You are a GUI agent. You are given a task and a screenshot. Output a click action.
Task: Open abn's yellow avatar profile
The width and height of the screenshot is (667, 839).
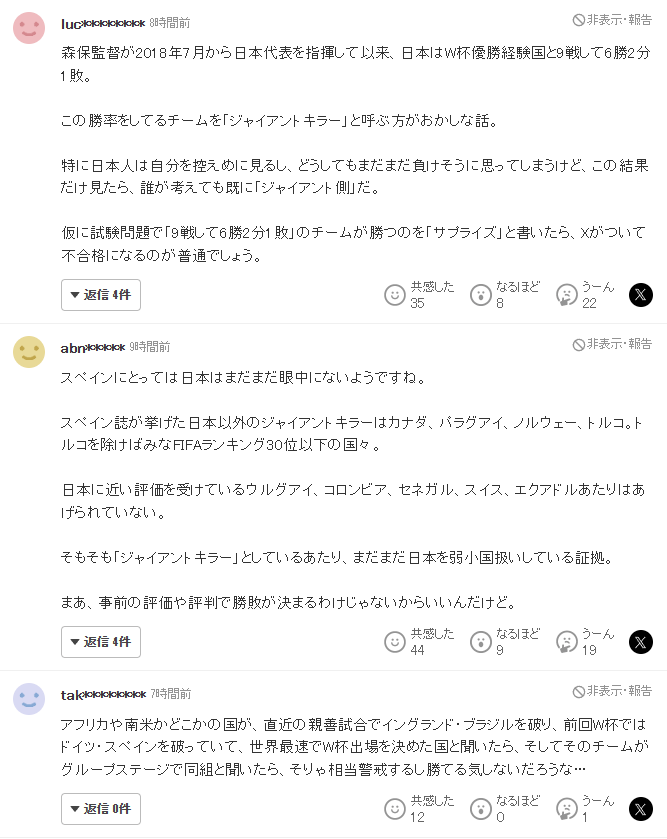coord(29,352)
